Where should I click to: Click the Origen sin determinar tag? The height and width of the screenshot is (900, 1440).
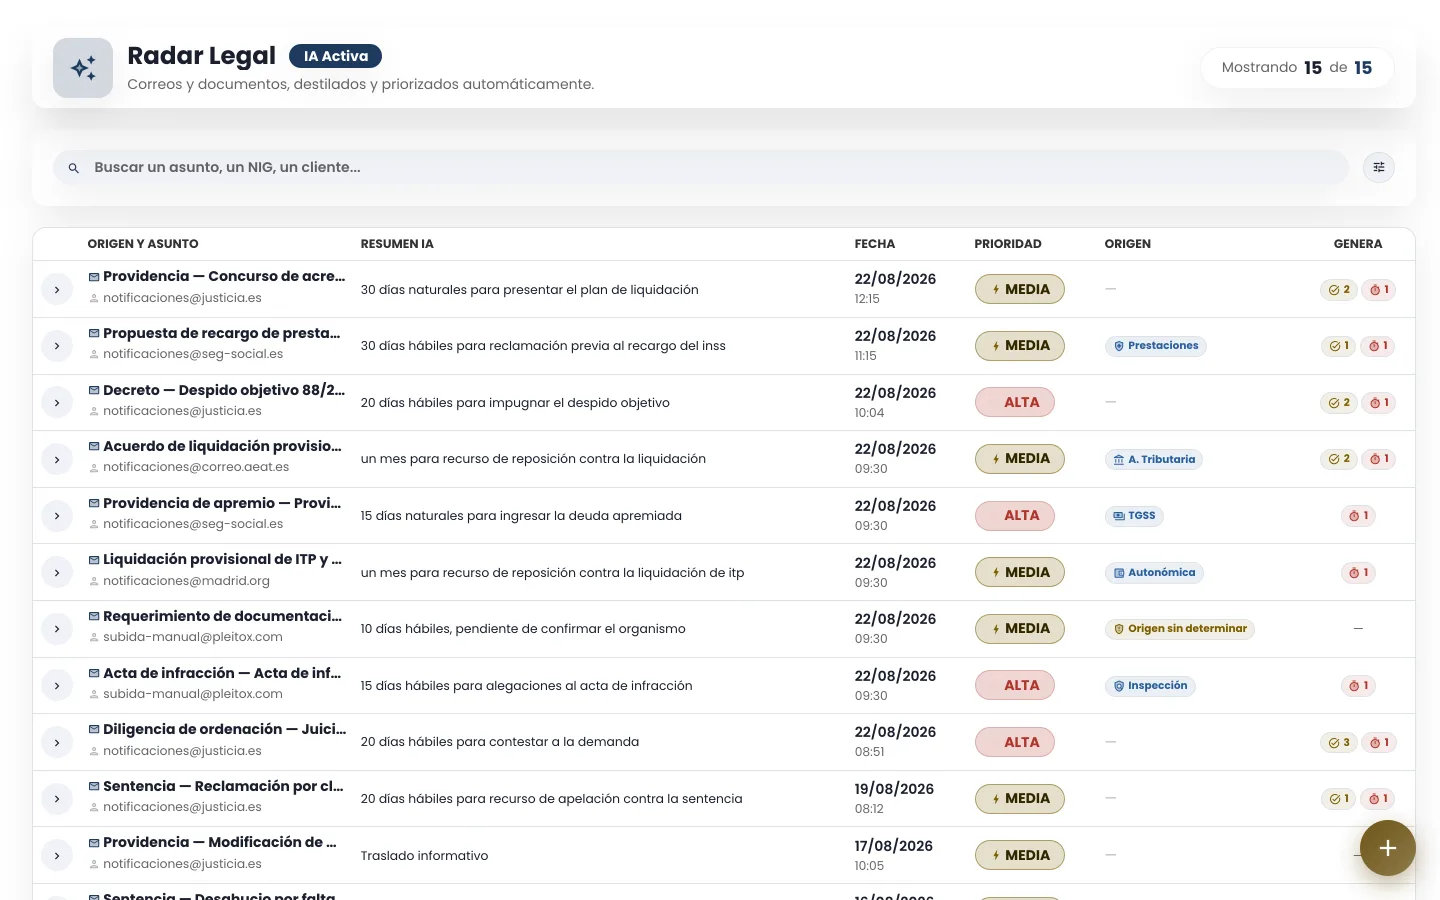1180,629
